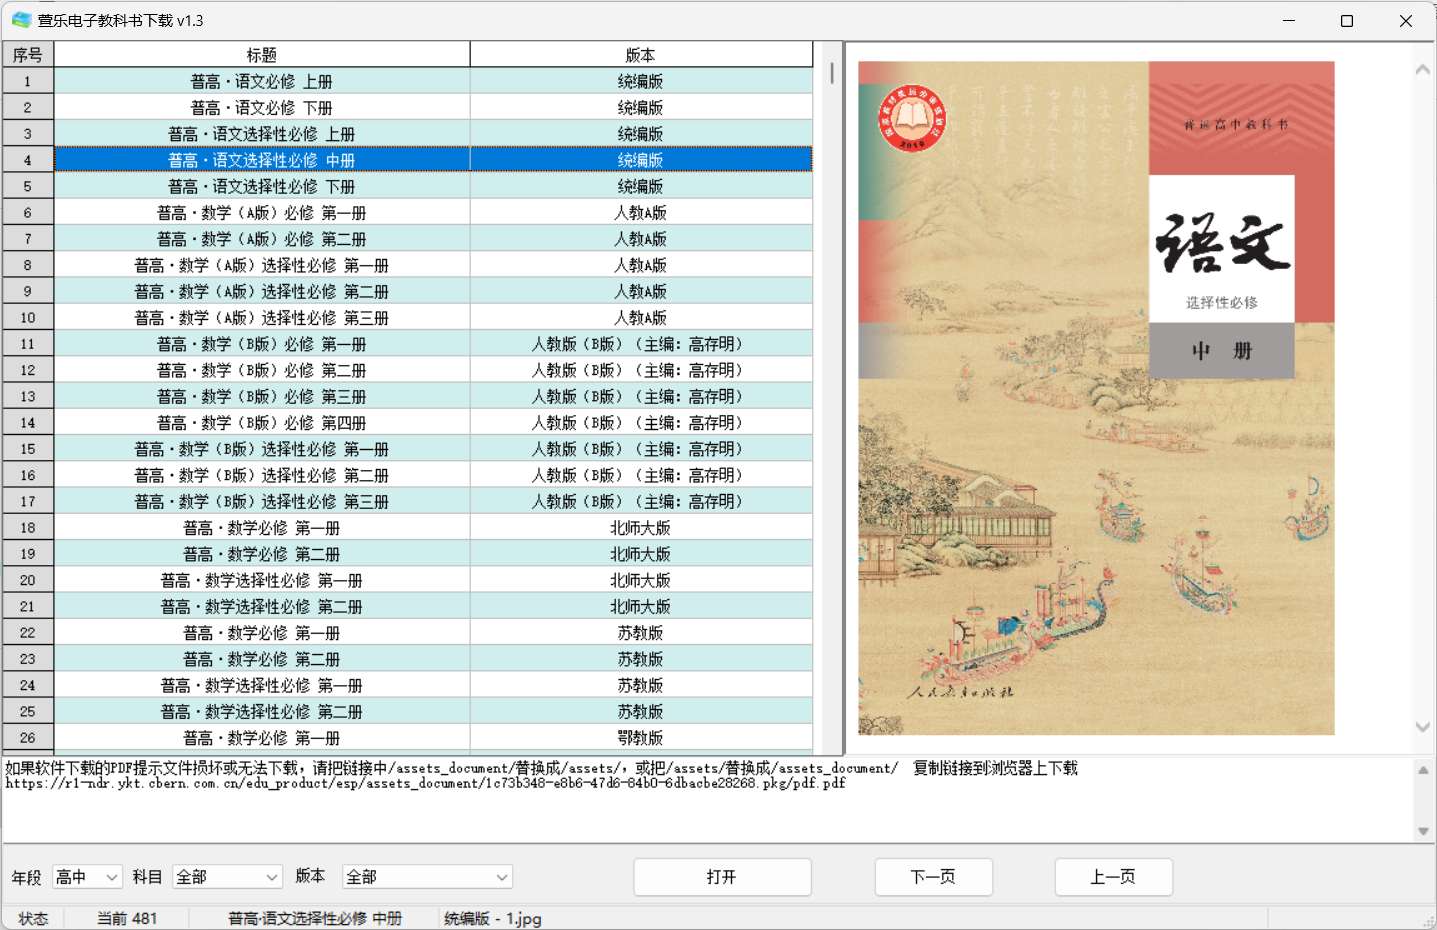Select row 21 数学选择性必修 第二册

point(433,607)
